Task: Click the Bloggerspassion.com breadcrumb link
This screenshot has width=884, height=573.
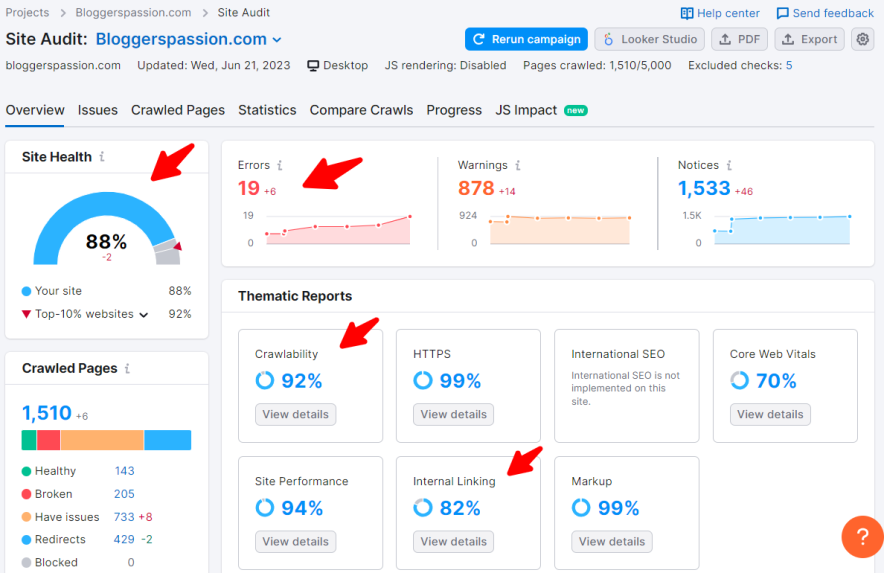Action: (x=133, y=12)
